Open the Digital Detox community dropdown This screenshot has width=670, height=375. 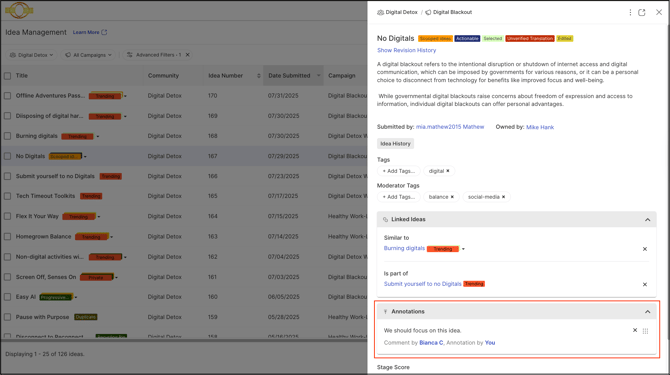32,55
